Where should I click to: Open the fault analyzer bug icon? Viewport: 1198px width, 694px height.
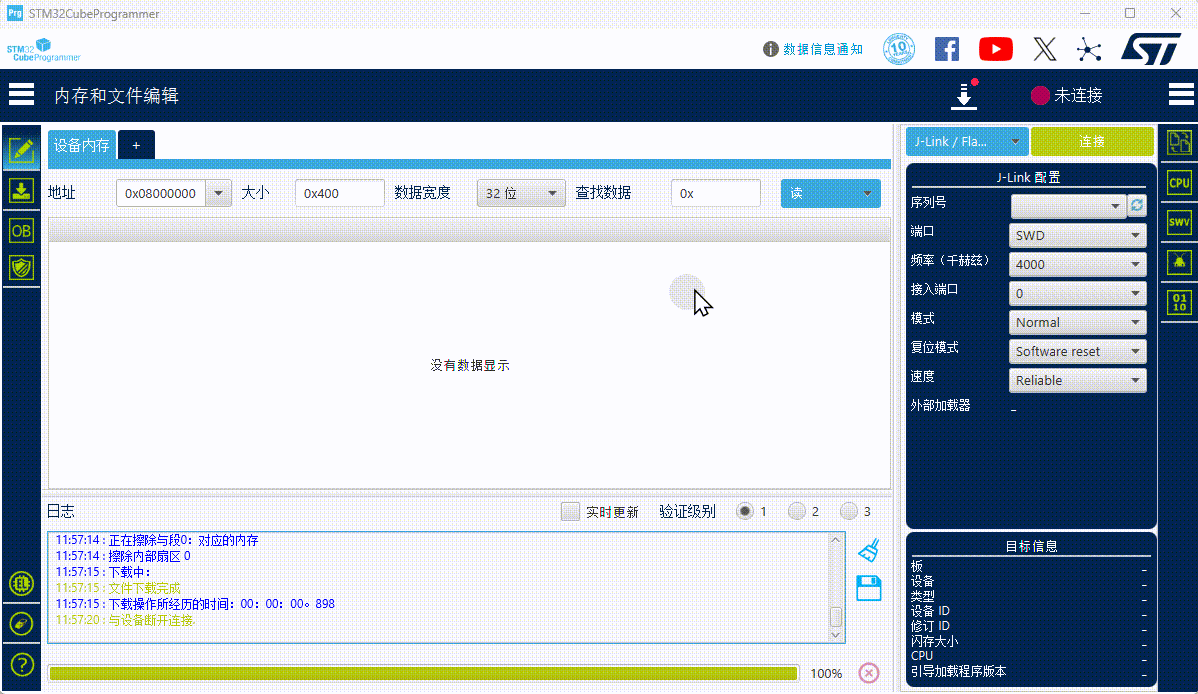click(1179, 262)
